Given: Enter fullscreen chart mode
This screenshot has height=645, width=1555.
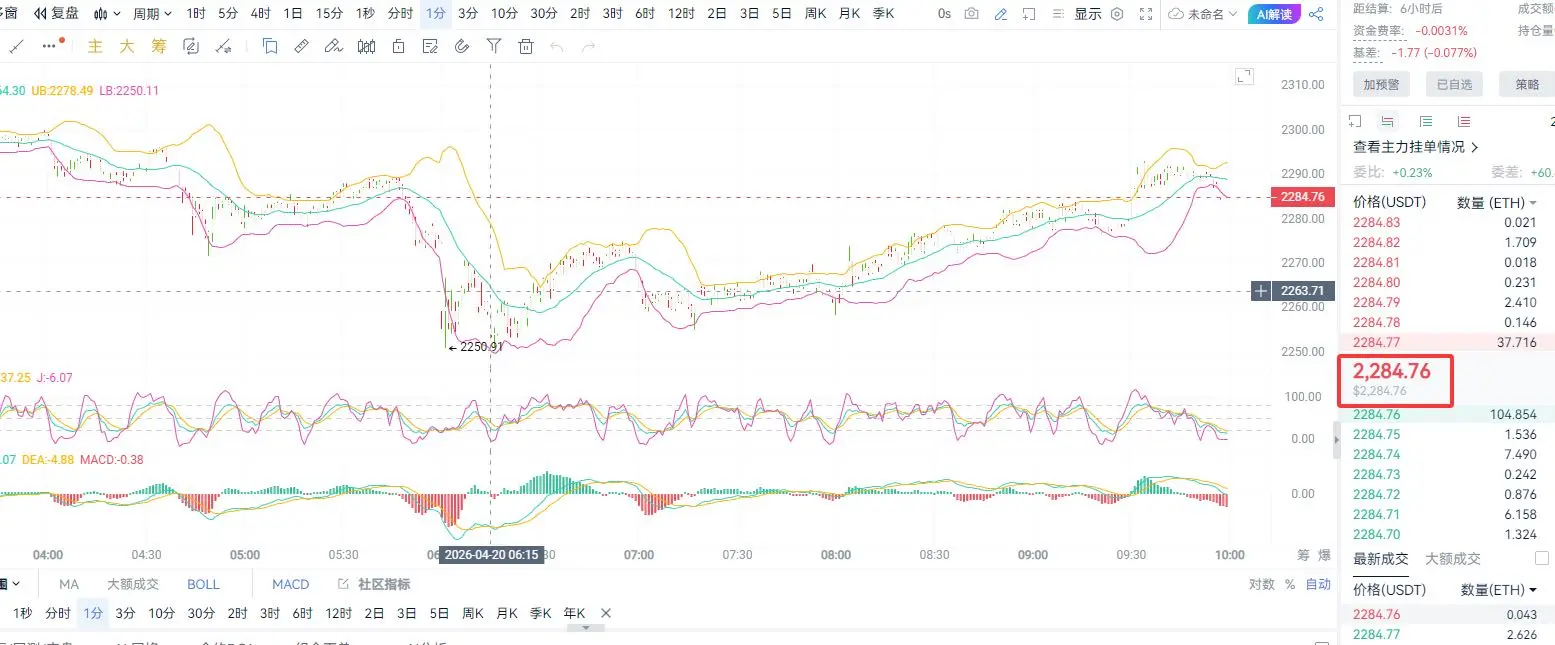Looking at the screenshot, I should pos(1147,14).
